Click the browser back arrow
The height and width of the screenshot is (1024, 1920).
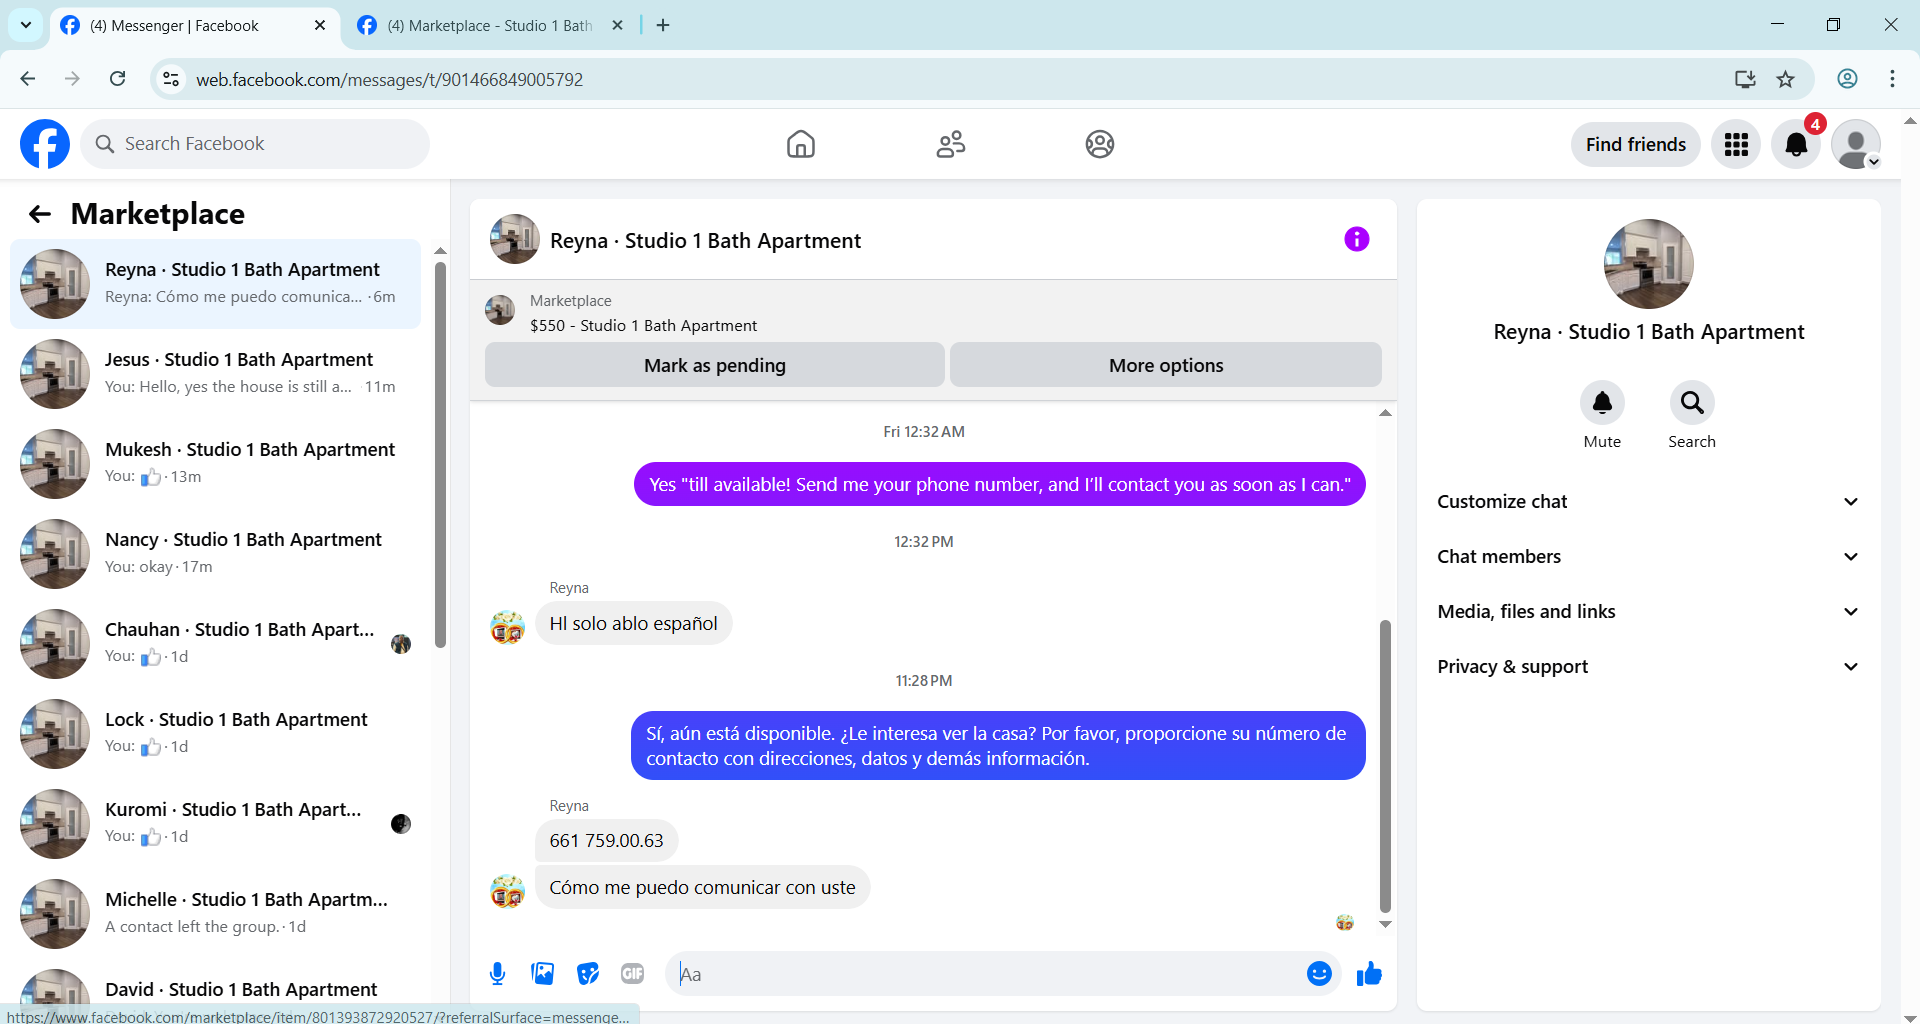click(x=28, y=79)
